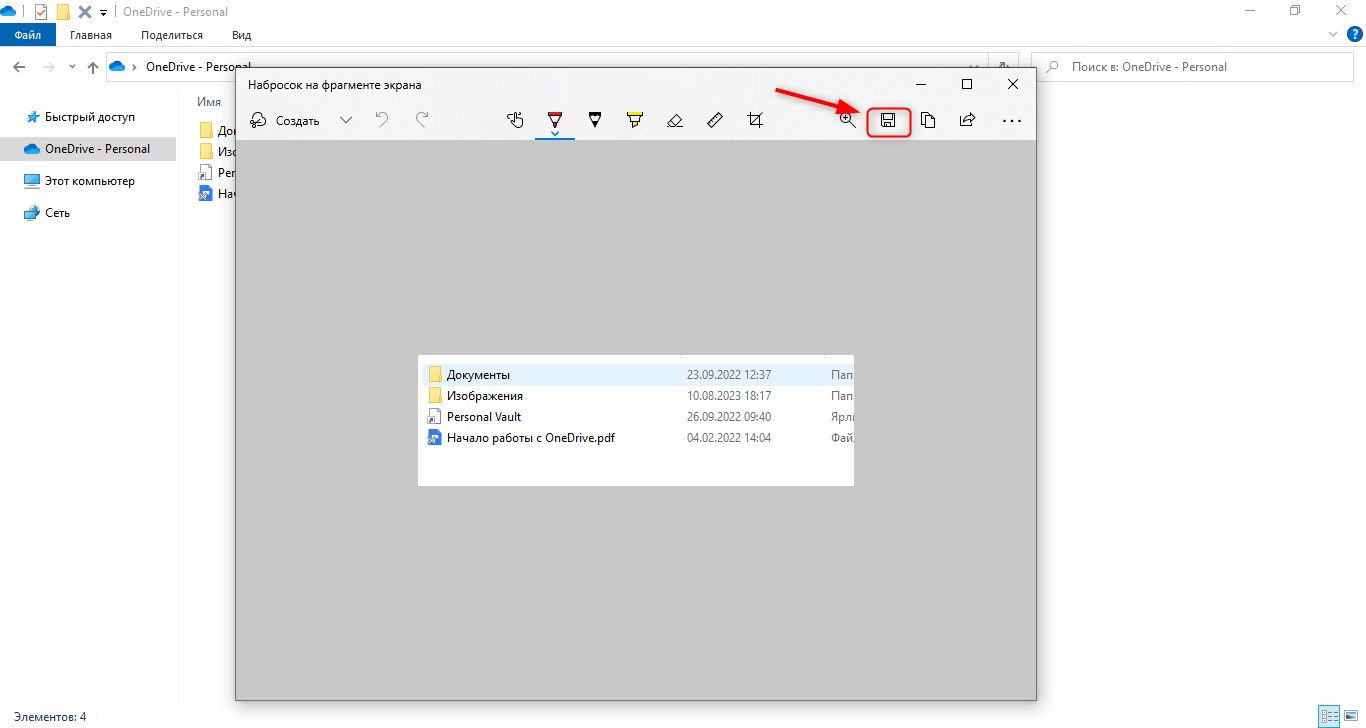Select the yellow highlighter tool

coord(634,120)
